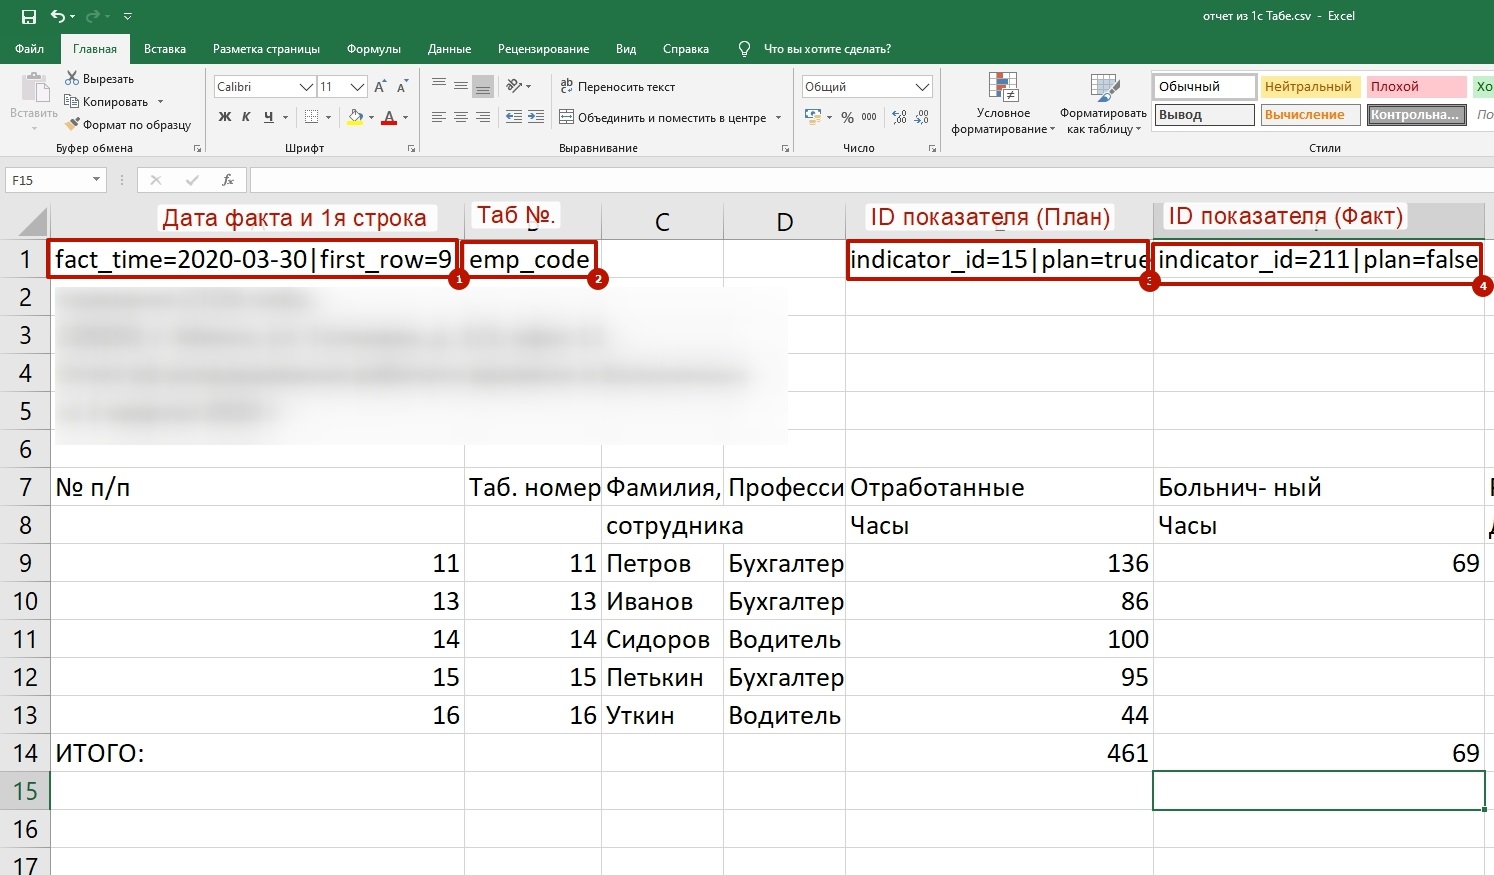This screenshot has width=1494, height=875.
Task: Click the percent style icon
Action: pos(847,117)
